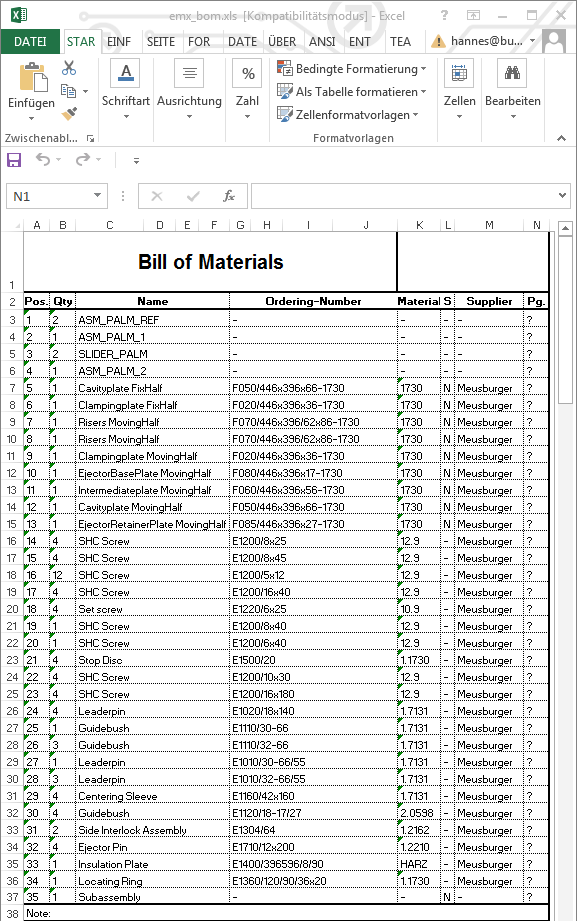Expand the Redo history dropdown arrow
Viewport: 577px width, 921px height.
click(99, 160)
